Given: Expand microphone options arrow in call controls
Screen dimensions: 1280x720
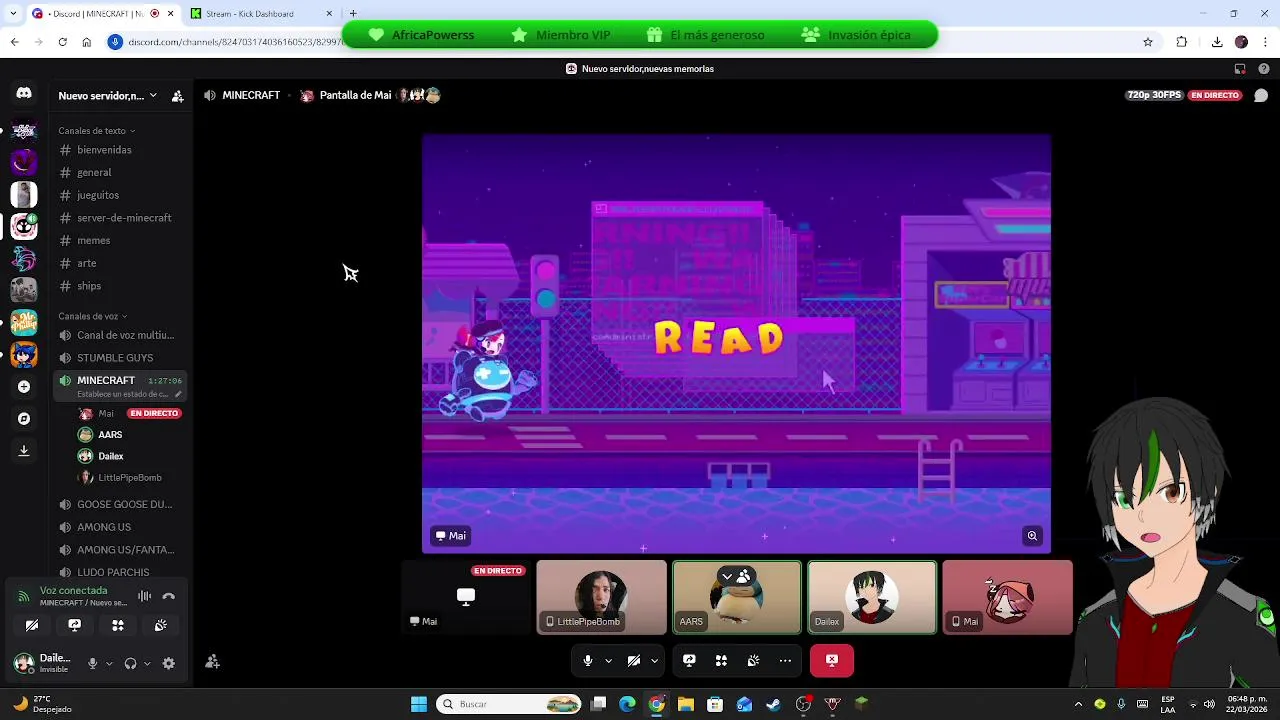Looking at the screenshot, I should pyautogui.click(x=608, y=660).
